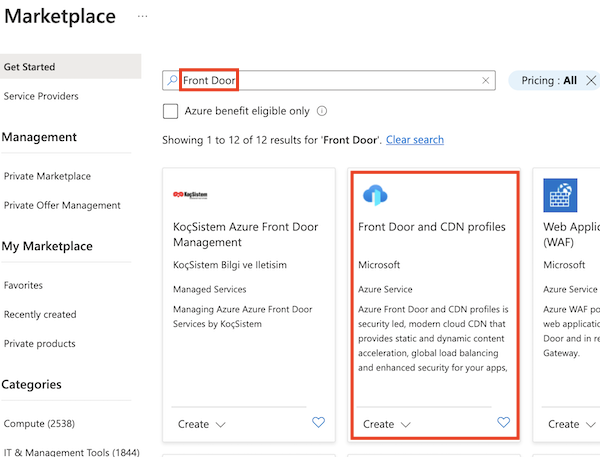Open KoçSistem Azure Front Door Management title
This screenshot has height=457, width=600.
click(x=245, y=234)
